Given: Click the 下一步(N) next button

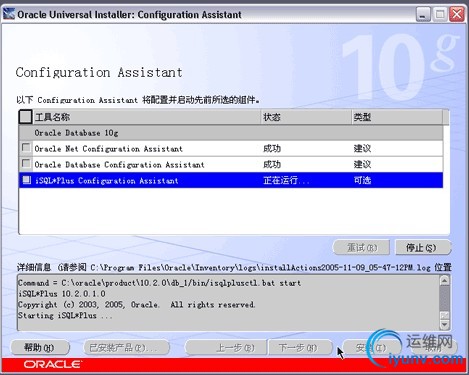Looking at the screenshot, I should 301,348.
